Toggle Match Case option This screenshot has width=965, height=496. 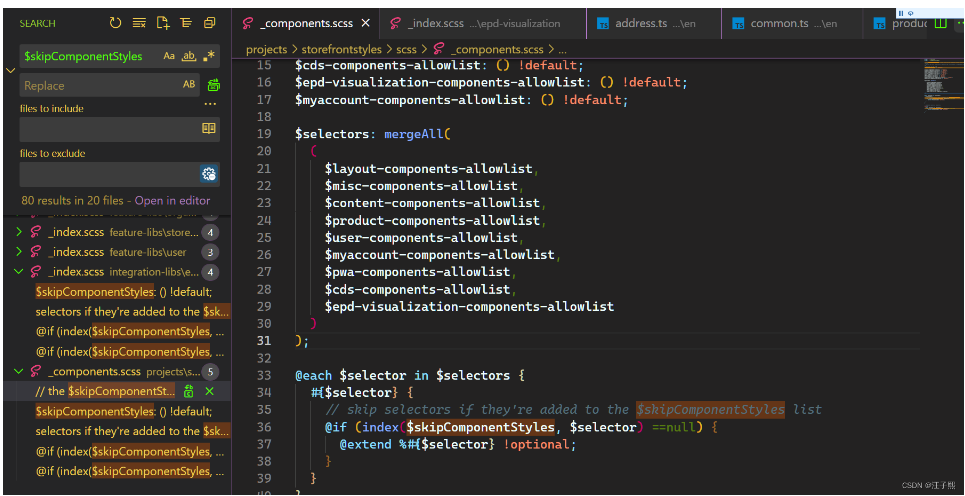pyautogui.click(x=169, y=56)
